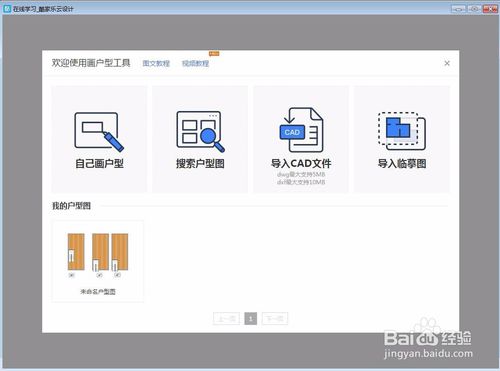Click the 未命名户型图 name under the thumbnail
The width and height of the screenshot is (500, 371).
[98, 292]
